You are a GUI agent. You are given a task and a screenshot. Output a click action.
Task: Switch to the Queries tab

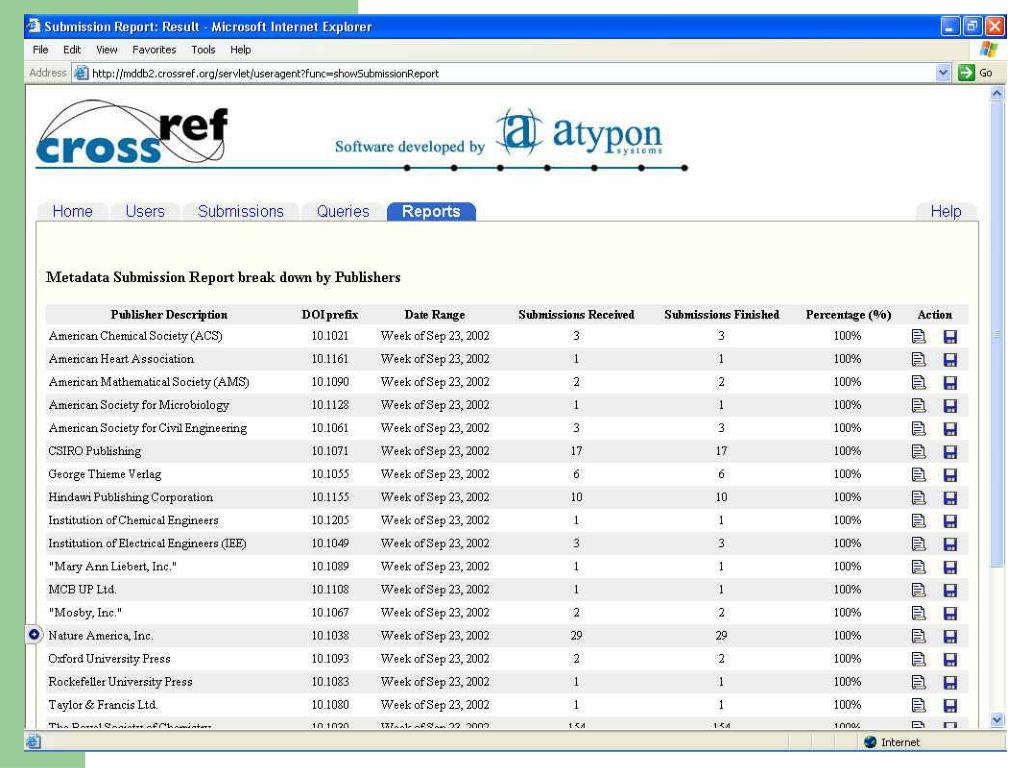343,211
